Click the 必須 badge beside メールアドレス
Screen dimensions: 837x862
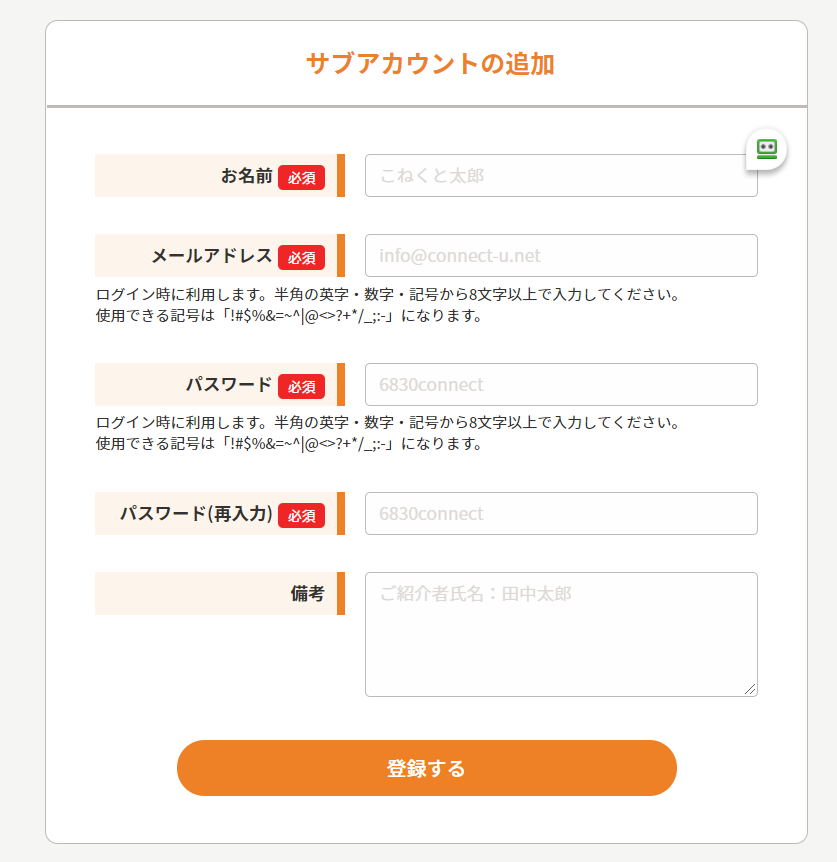[x=301, y=257]
